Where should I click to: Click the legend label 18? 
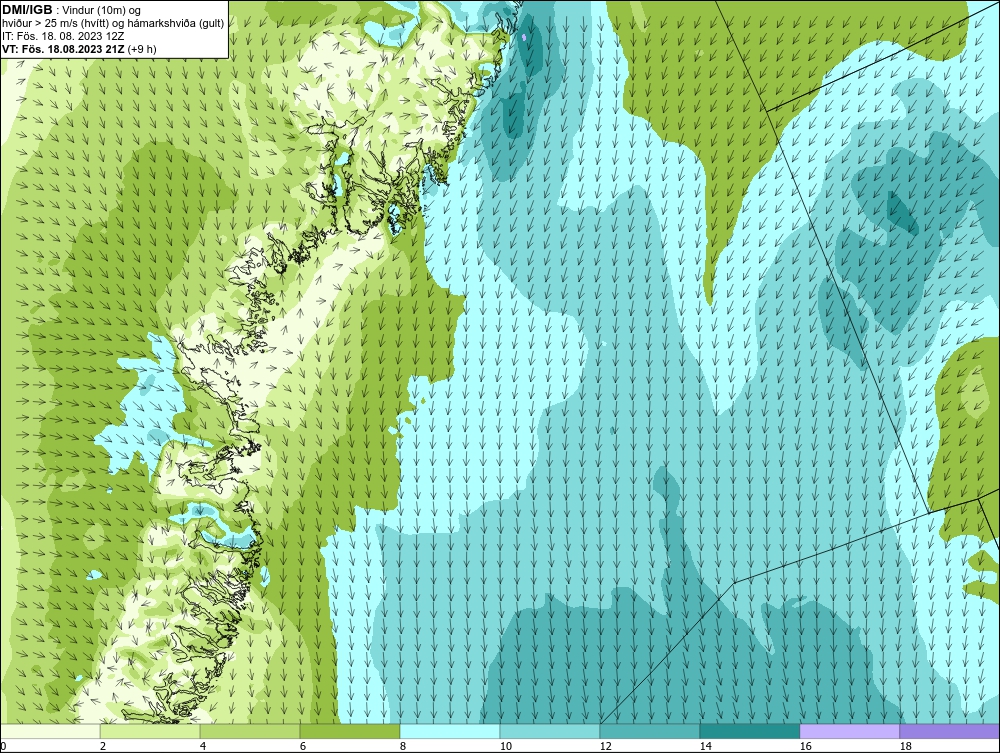pyautogui.click(x=906, y=746)
